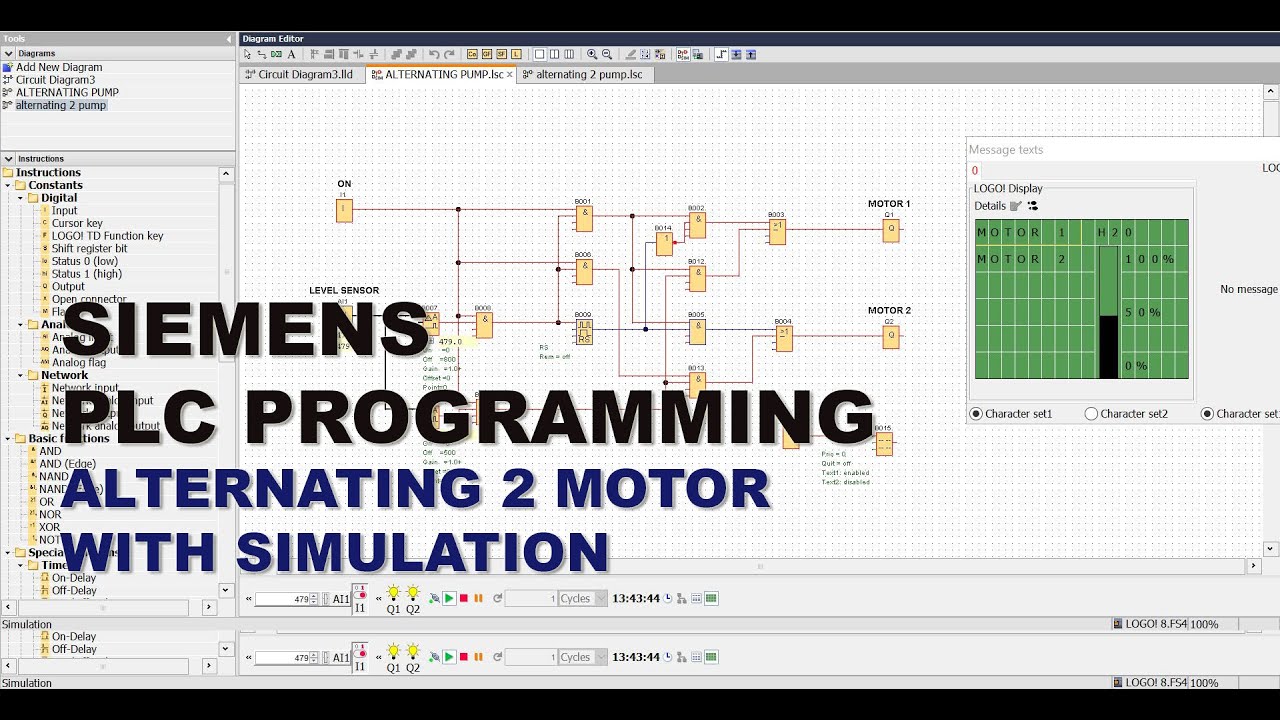Click the Q2 output lamp indicator
The image size is (1280, 720).
pos(413,598)
